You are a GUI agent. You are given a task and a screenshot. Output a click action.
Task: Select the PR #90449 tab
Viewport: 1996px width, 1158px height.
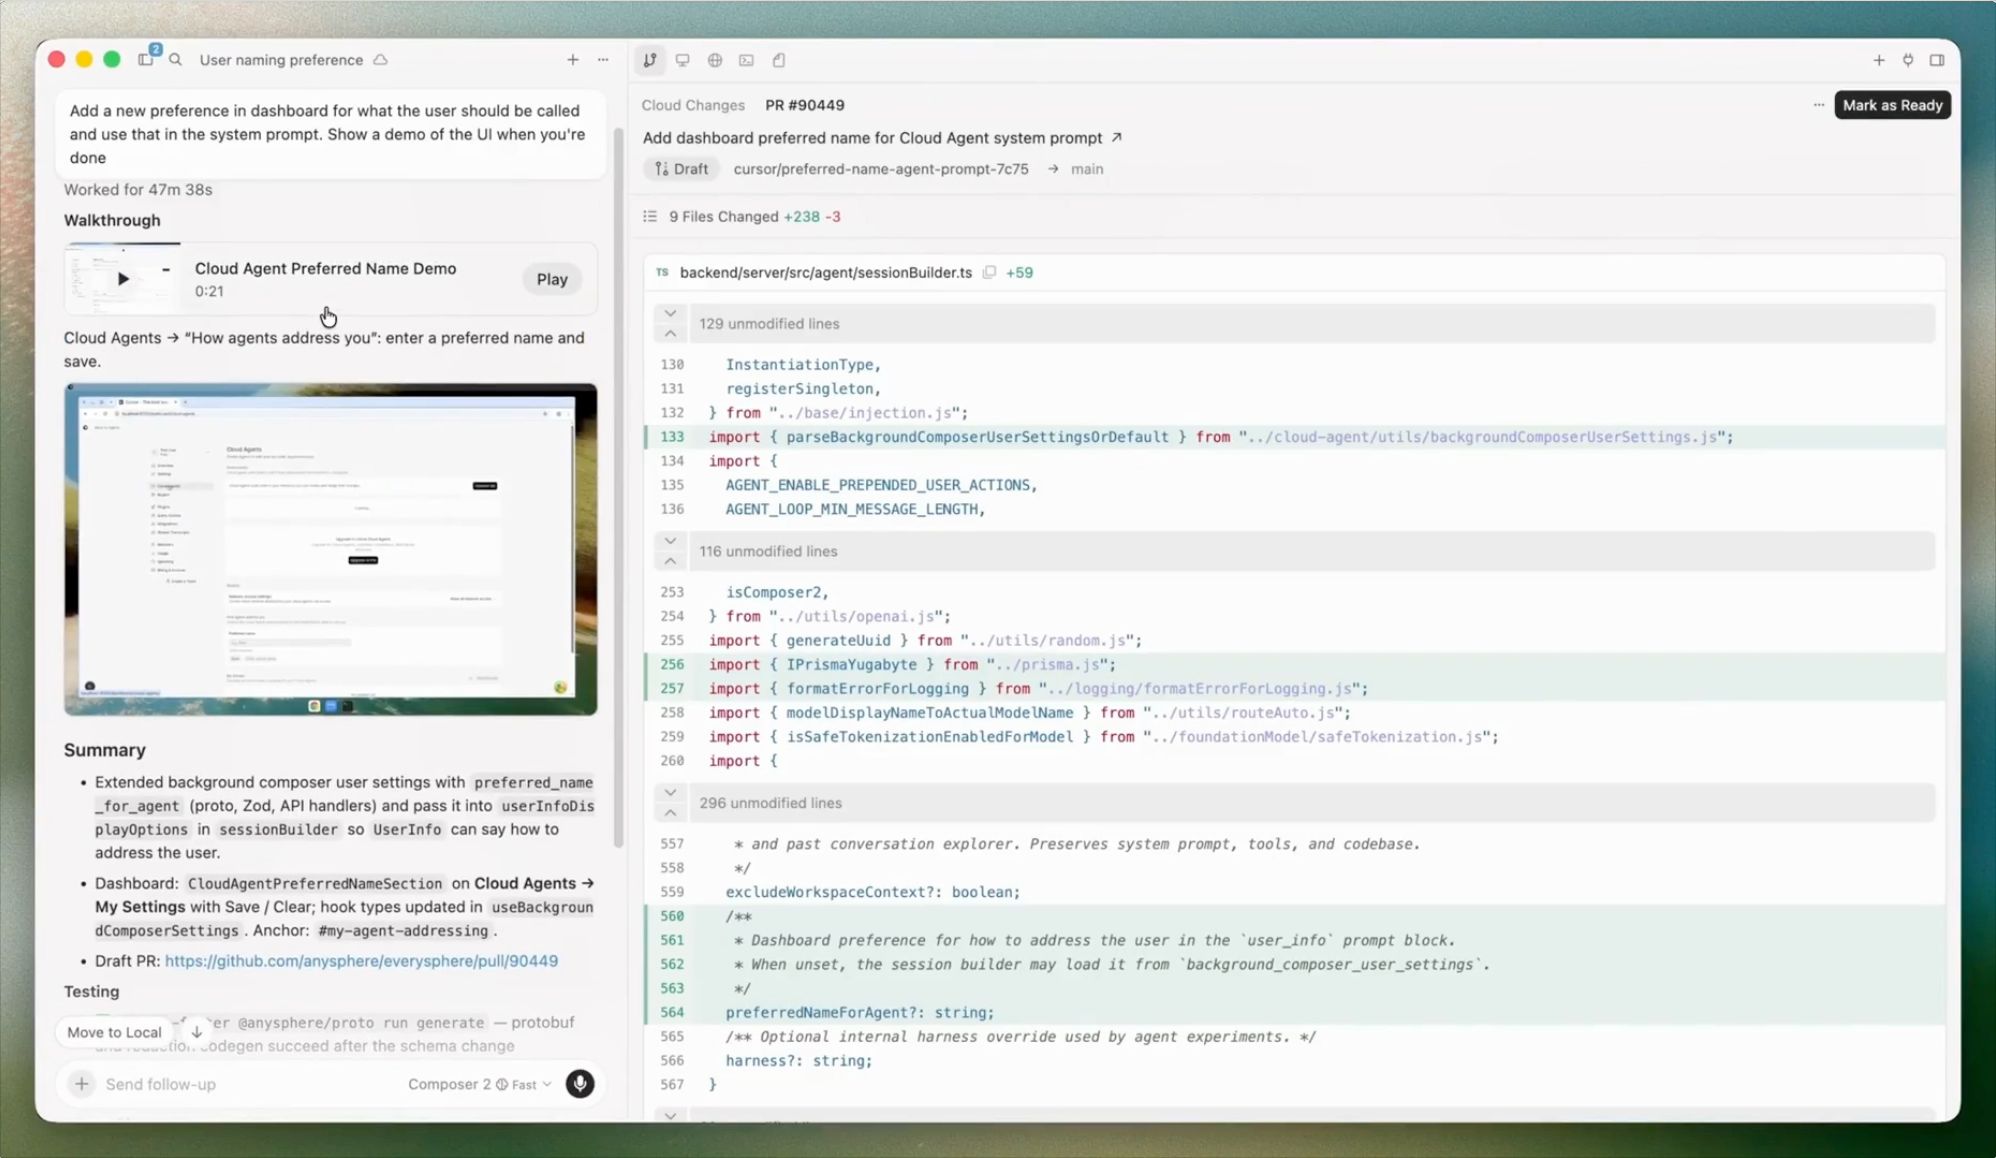point(804,105)
